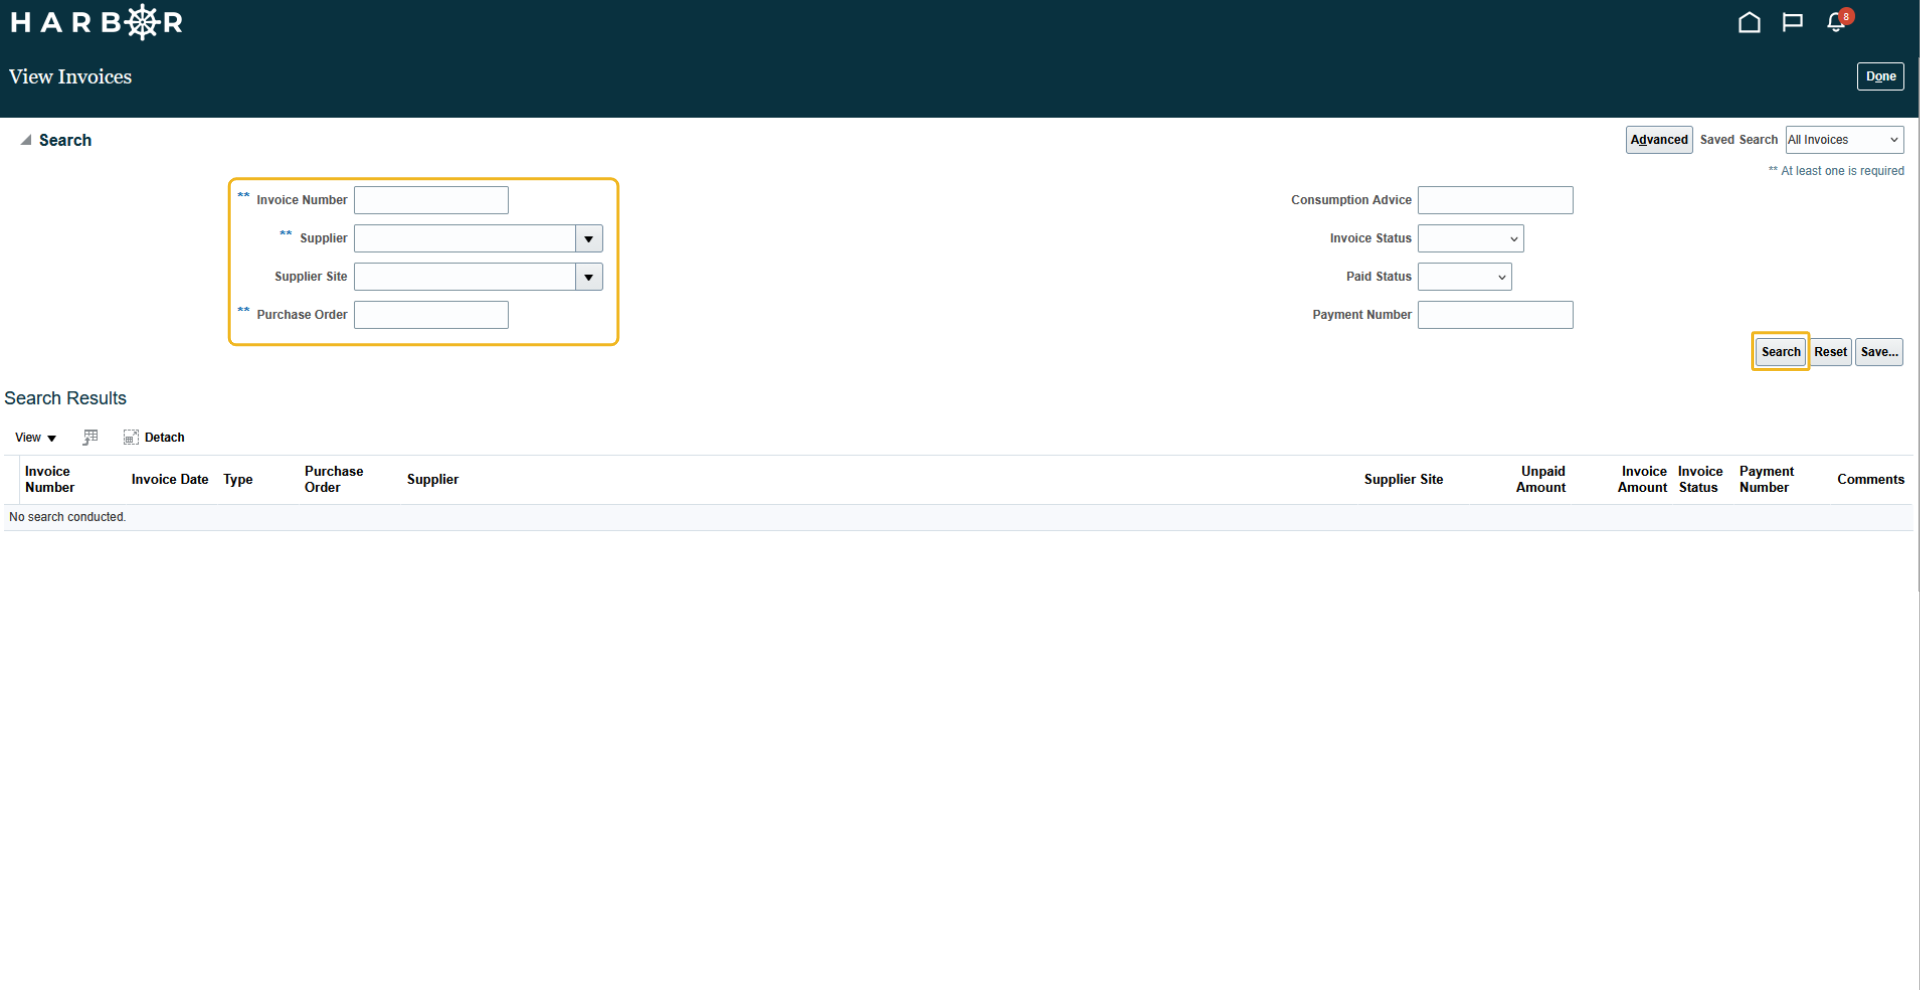Focus the Supplier Site text field
Image resolution: width=1920 pixels, height=990 pixels.
[x=465, y=277]
